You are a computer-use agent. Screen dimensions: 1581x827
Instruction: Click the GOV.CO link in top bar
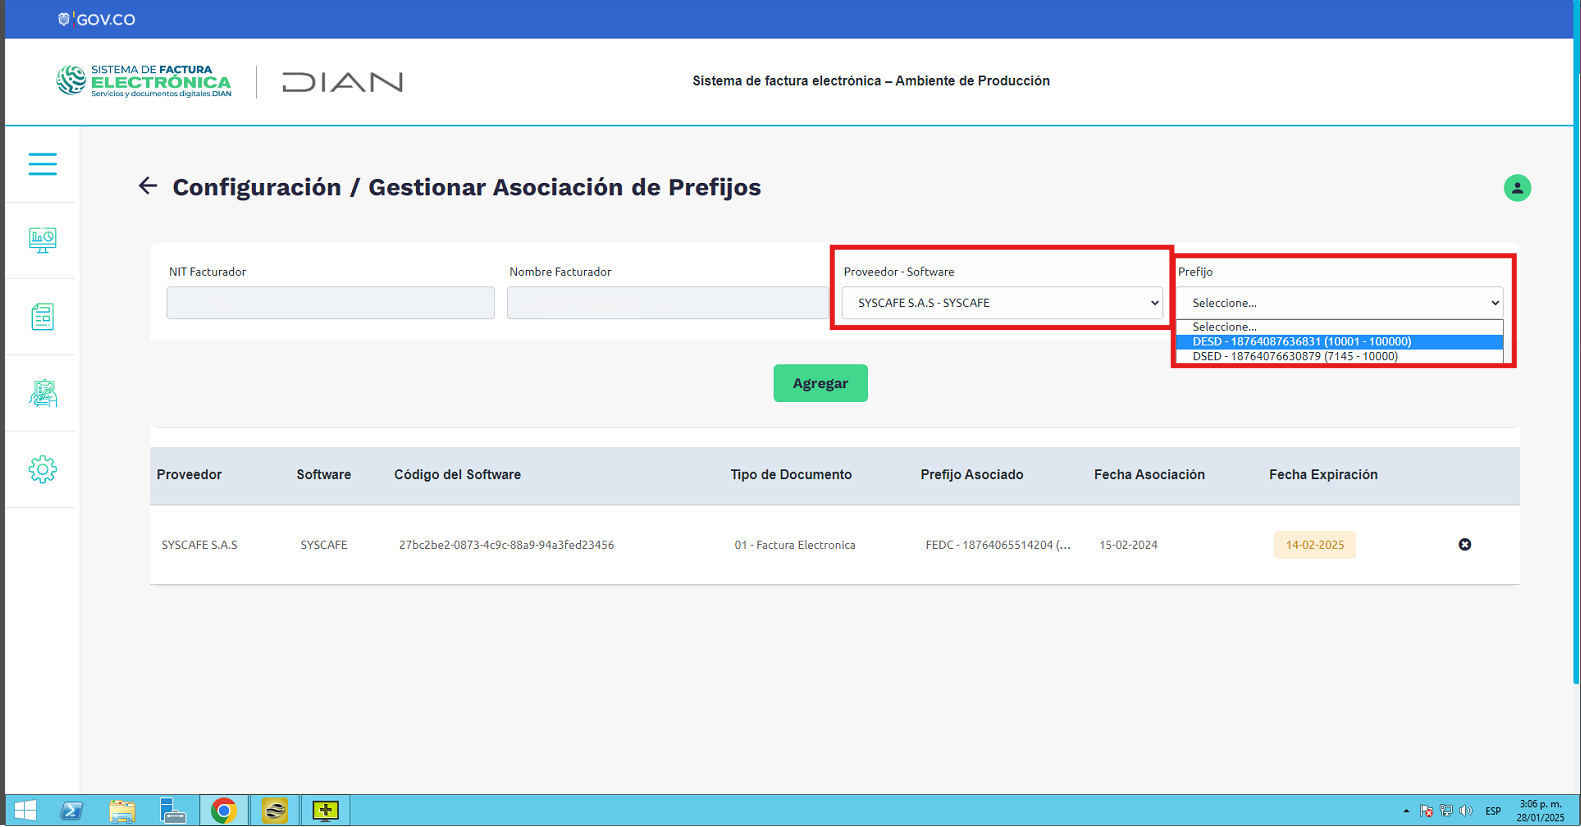pos(97,19)
